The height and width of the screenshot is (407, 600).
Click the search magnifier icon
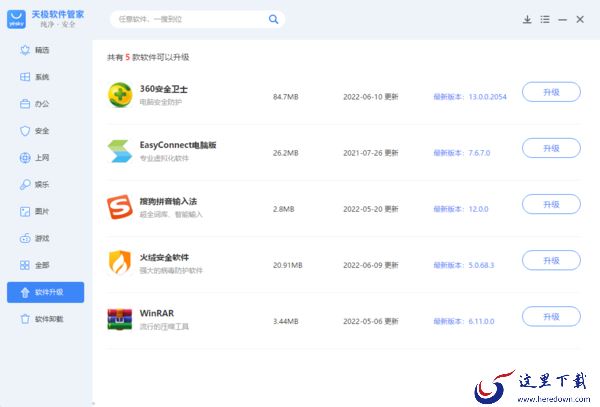coord(273,19)
